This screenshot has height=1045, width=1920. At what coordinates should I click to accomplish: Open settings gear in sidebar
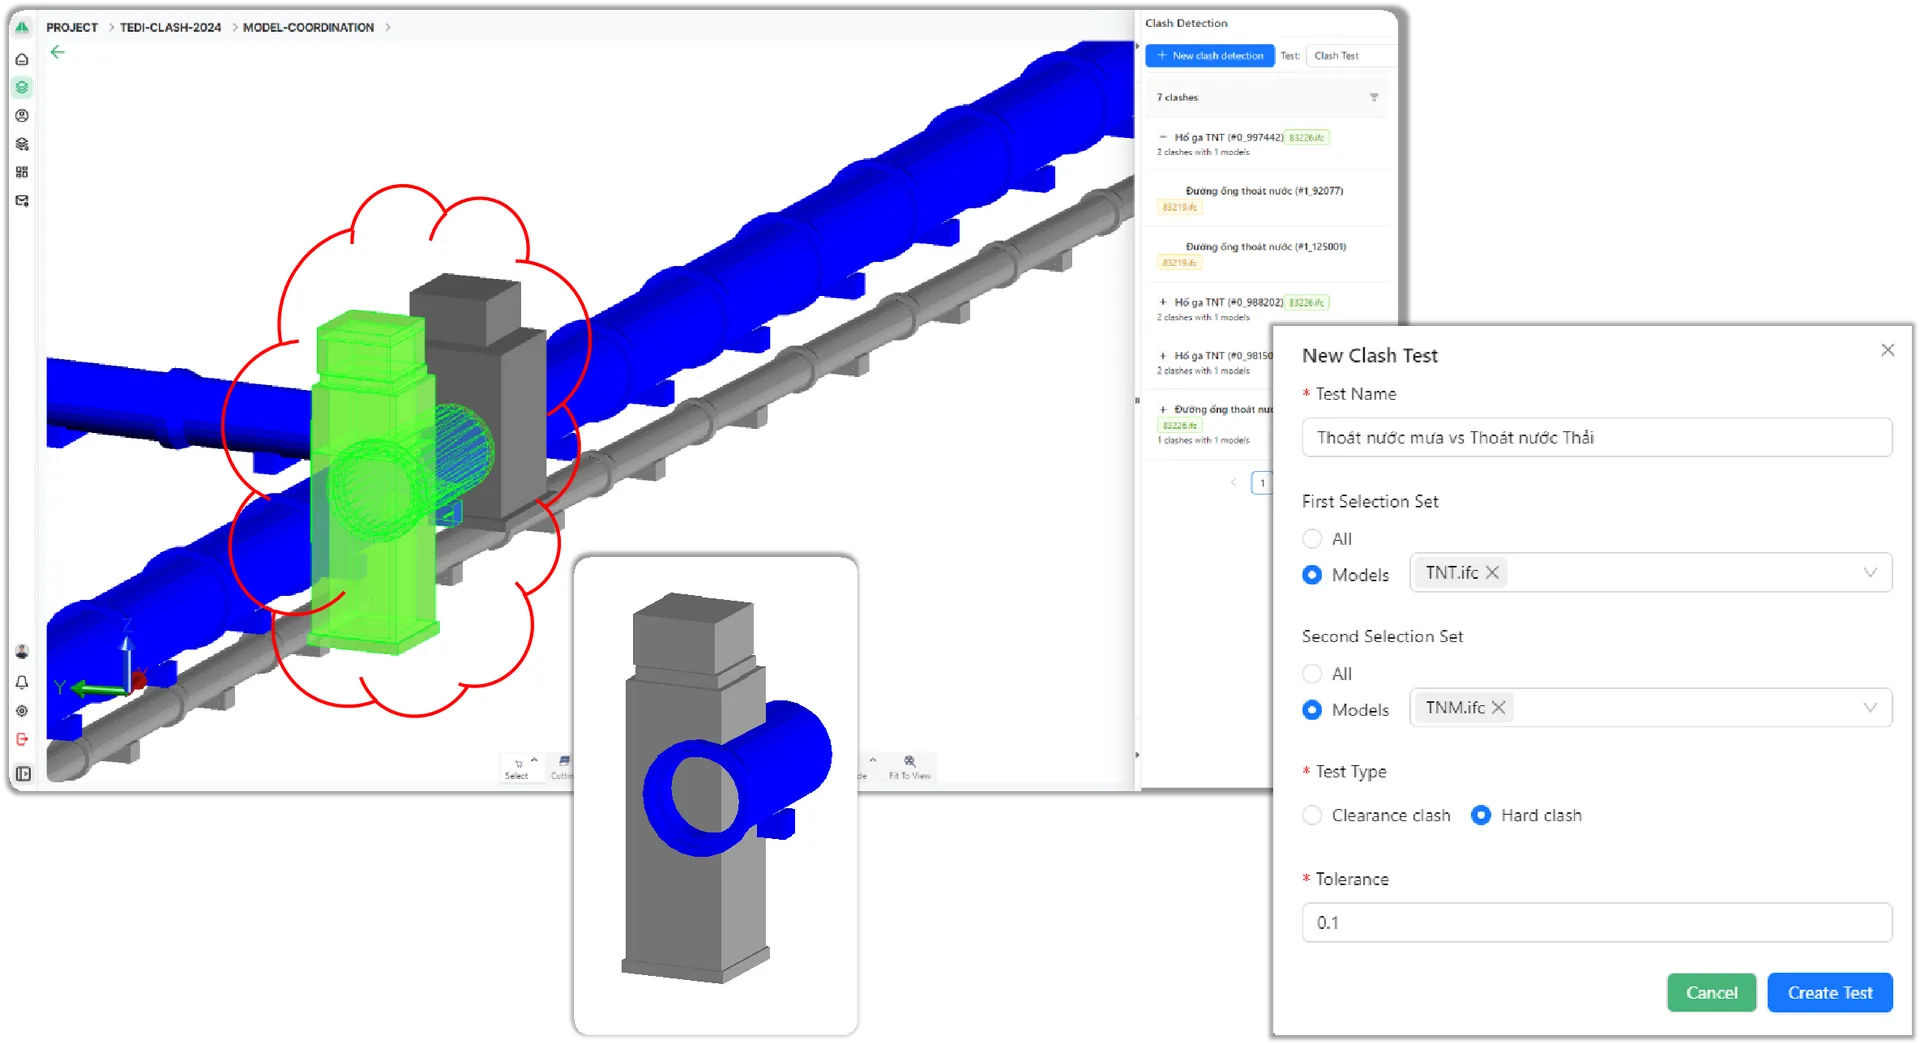point(22,711)
